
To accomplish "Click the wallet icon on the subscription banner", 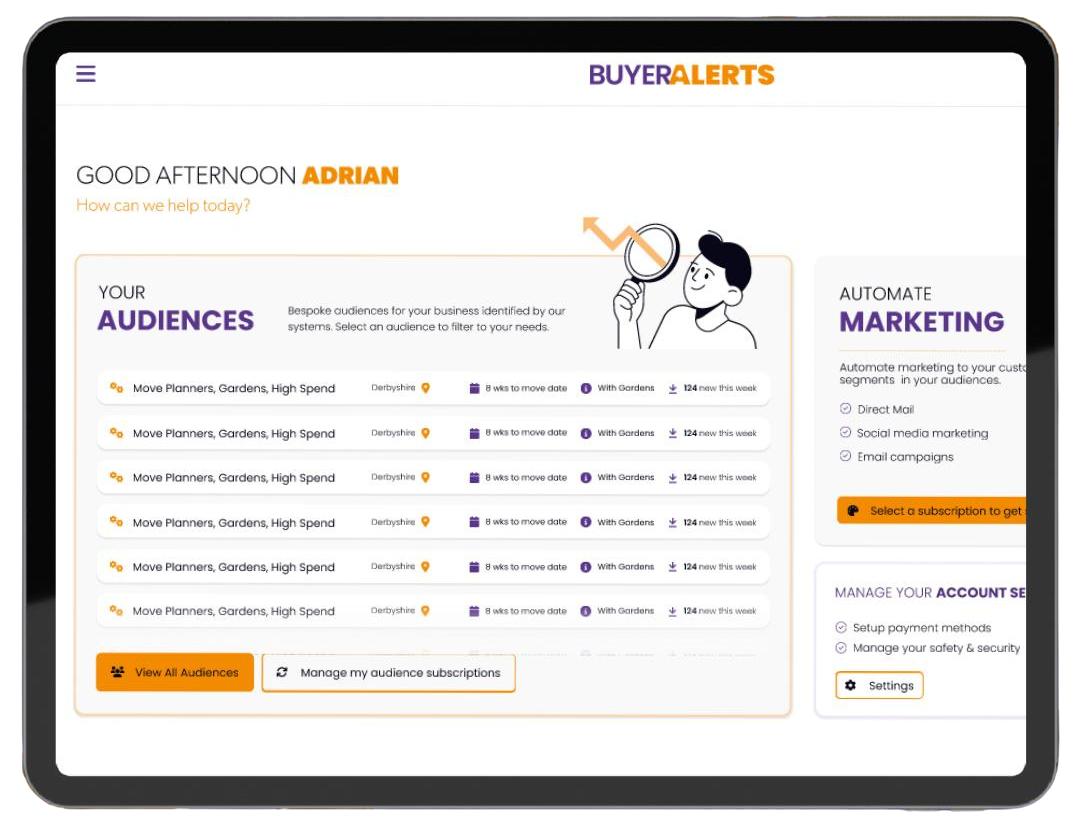I will point(851,510).
